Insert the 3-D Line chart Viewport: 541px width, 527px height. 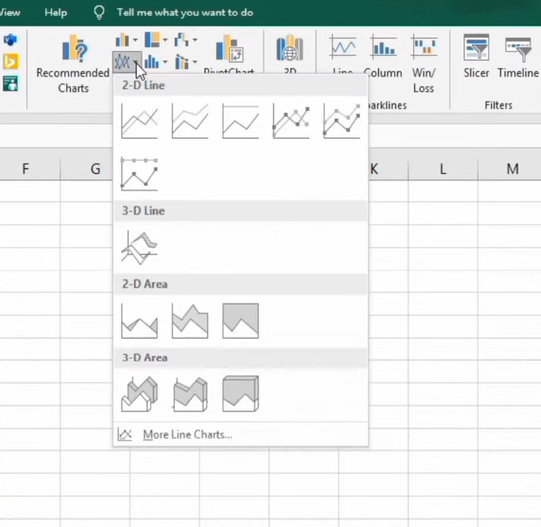point(139,247)
